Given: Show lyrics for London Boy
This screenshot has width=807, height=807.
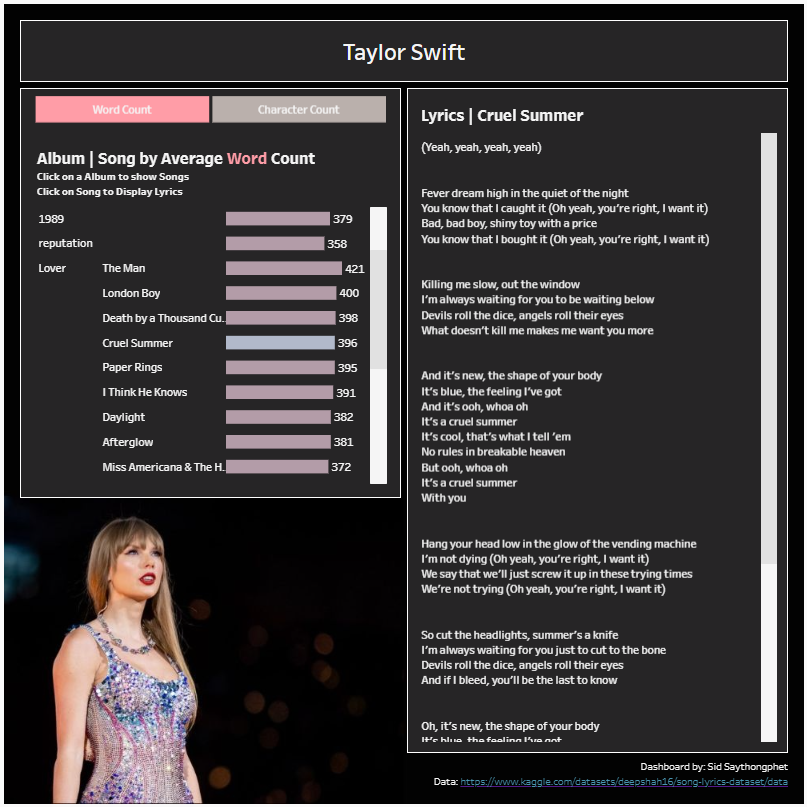Looking at the screenshot, I should (x=131, y=293).
